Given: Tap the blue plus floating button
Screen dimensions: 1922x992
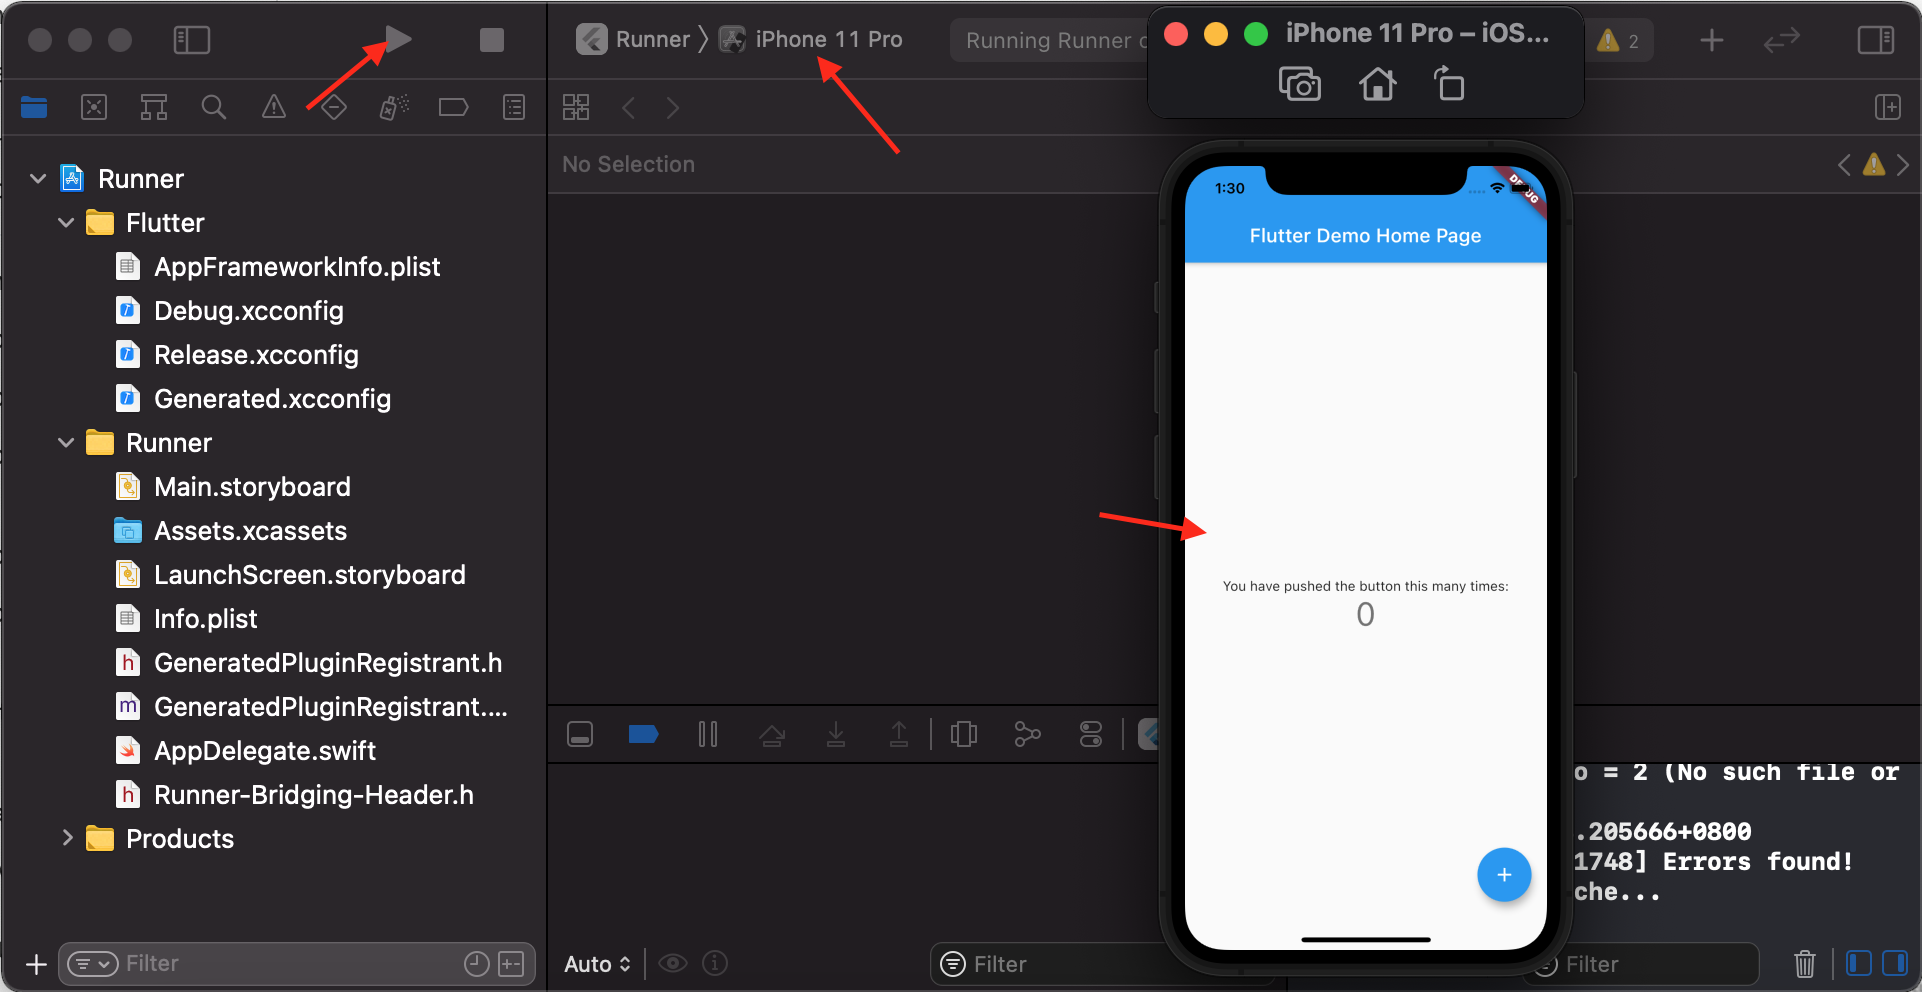Looking at the screenshot, I should (x=1504, y=875).
